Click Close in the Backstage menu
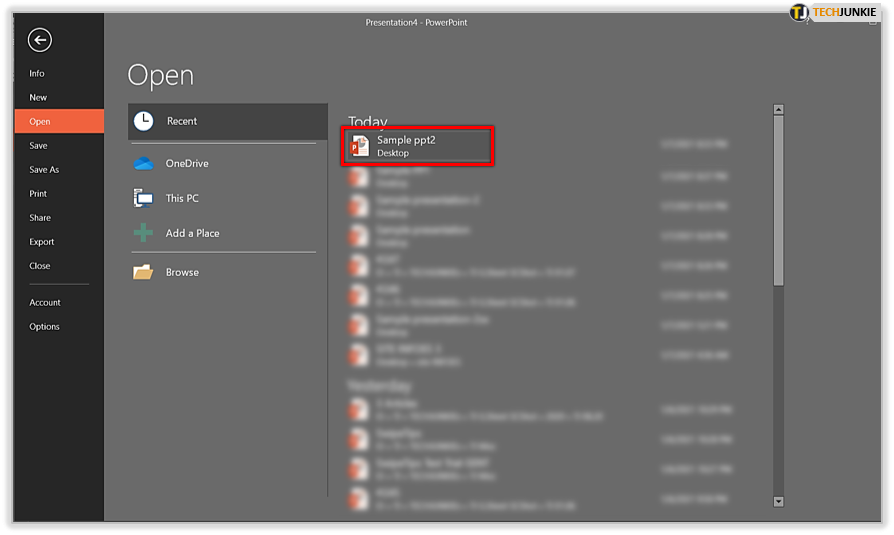 click(40, 266)
